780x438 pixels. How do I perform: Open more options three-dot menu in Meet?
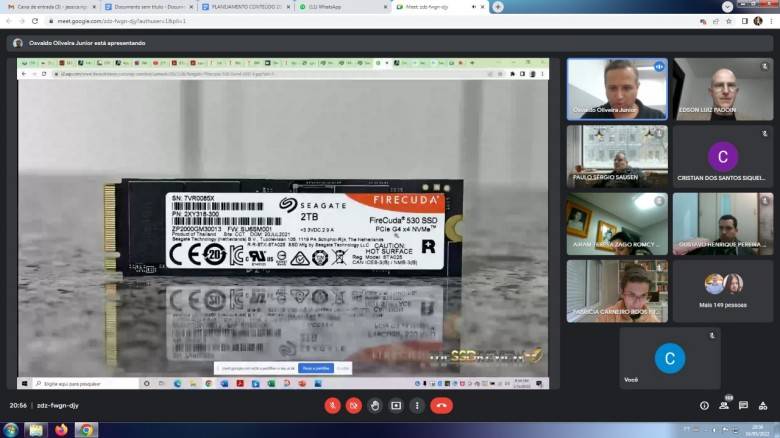[x=417, y=406]
